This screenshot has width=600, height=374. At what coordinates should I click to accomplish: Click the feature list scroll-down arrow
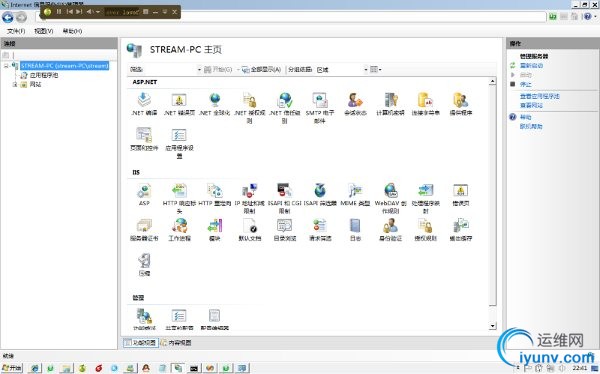click(492, 326)
